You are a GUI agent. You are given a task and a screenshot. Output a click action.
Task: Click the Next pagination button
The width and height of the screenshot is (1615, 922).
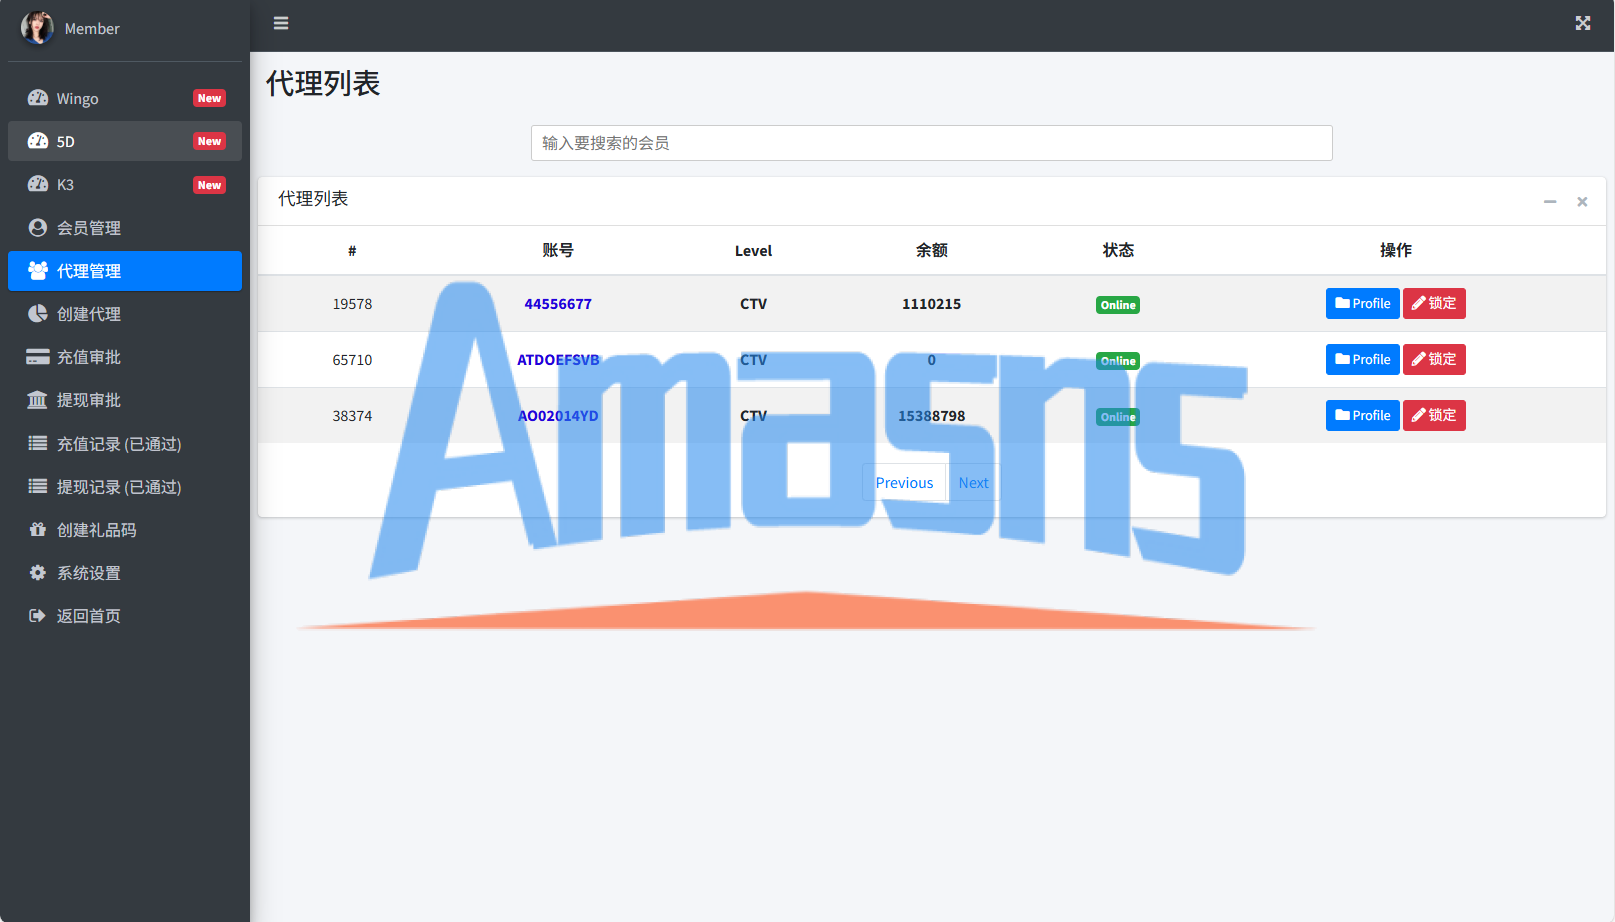pos(973,482)
